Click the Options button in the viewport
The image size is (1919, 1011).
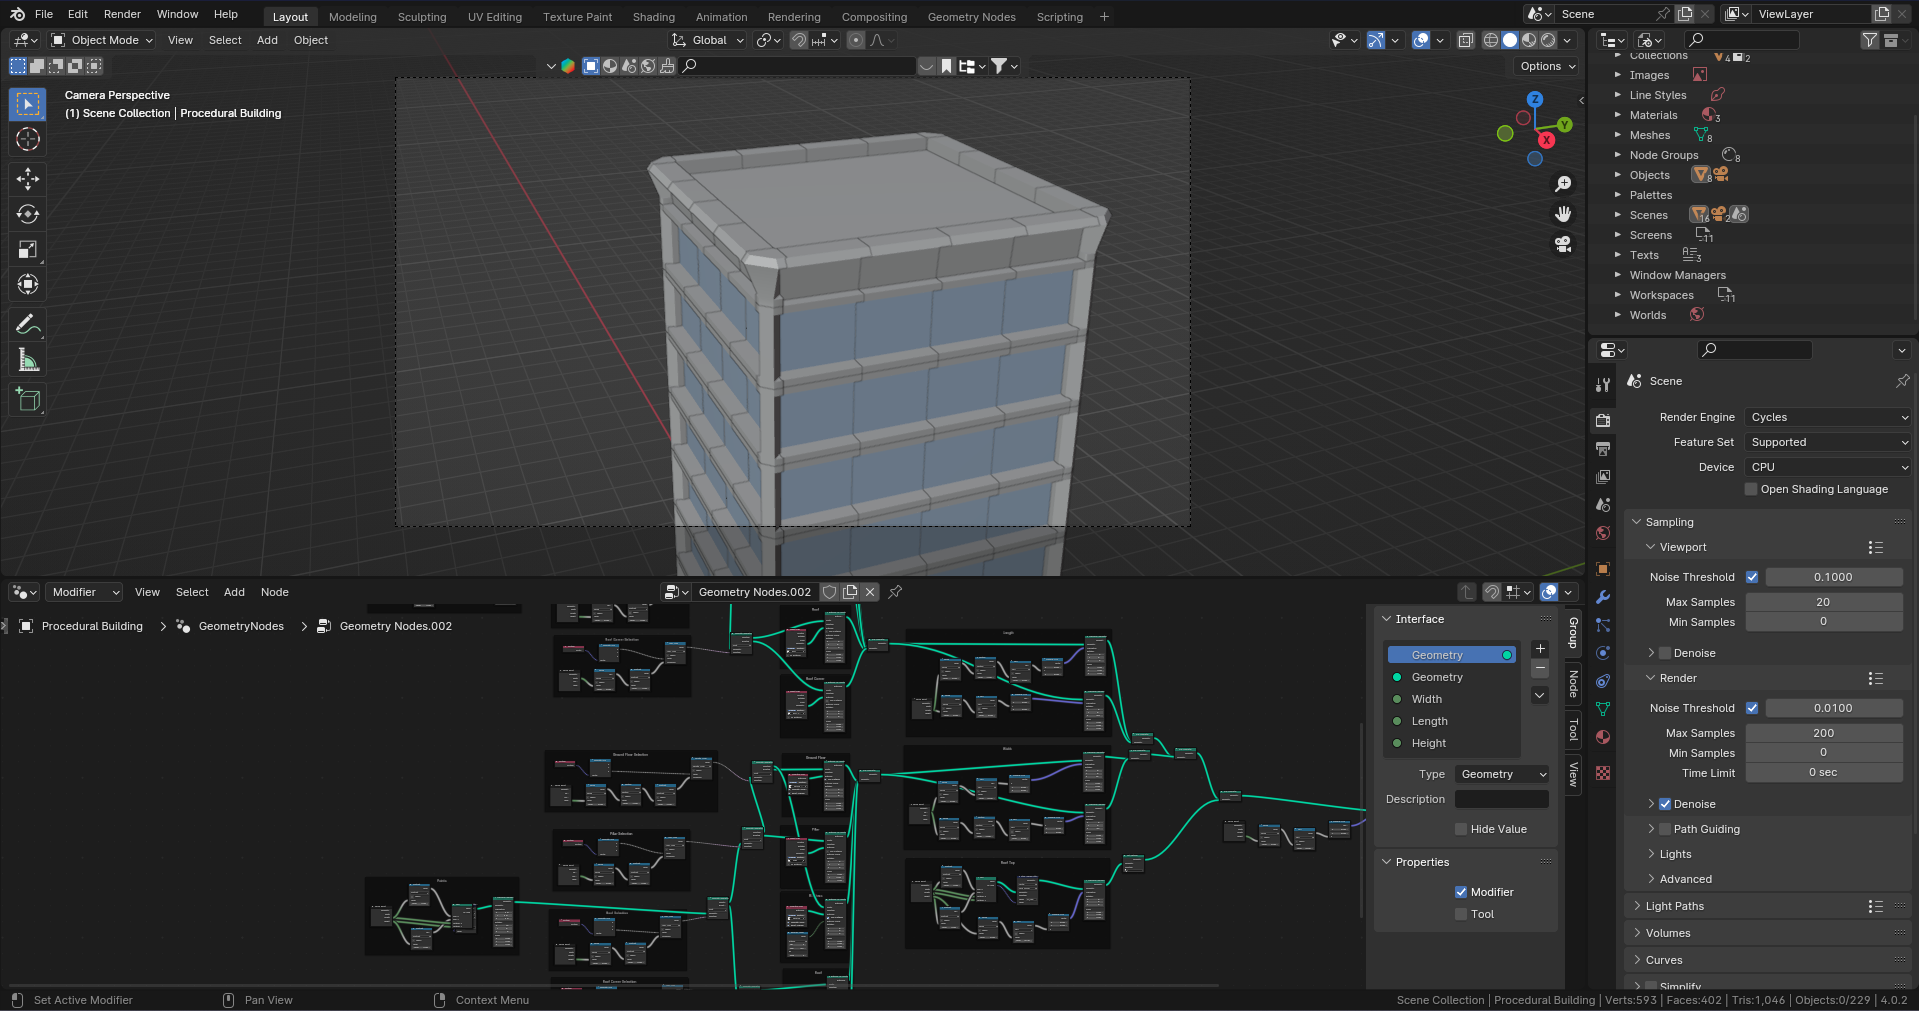pyautogui.click(x=1543, y=66)
